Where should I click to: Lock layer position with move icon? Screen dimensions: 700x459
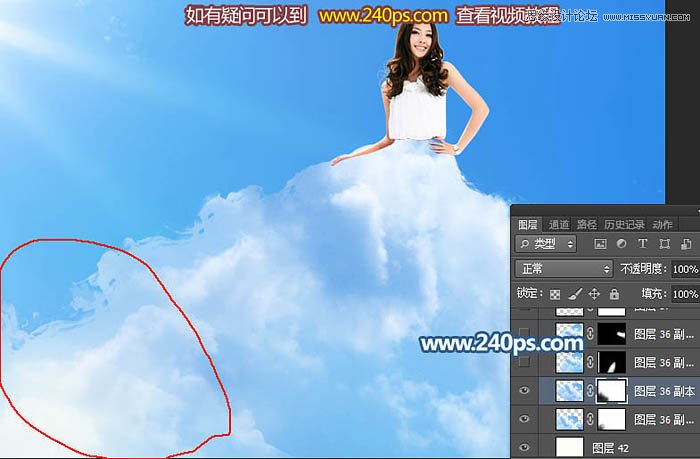595,294
